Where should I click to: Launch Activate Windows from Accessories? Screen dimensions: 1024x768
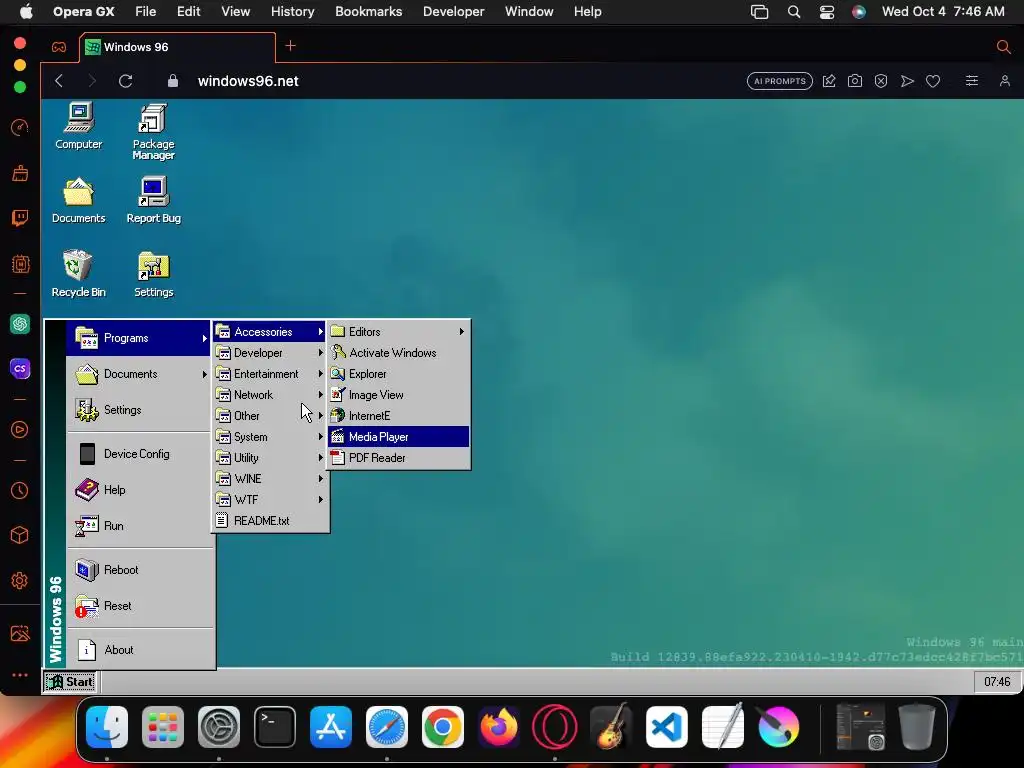[398, 353]
